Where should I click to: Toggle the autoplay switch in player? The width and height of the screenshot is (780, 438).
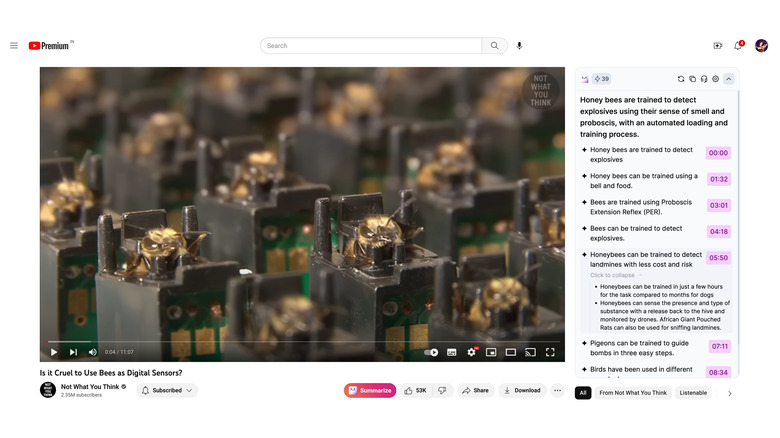coord(431,352)
